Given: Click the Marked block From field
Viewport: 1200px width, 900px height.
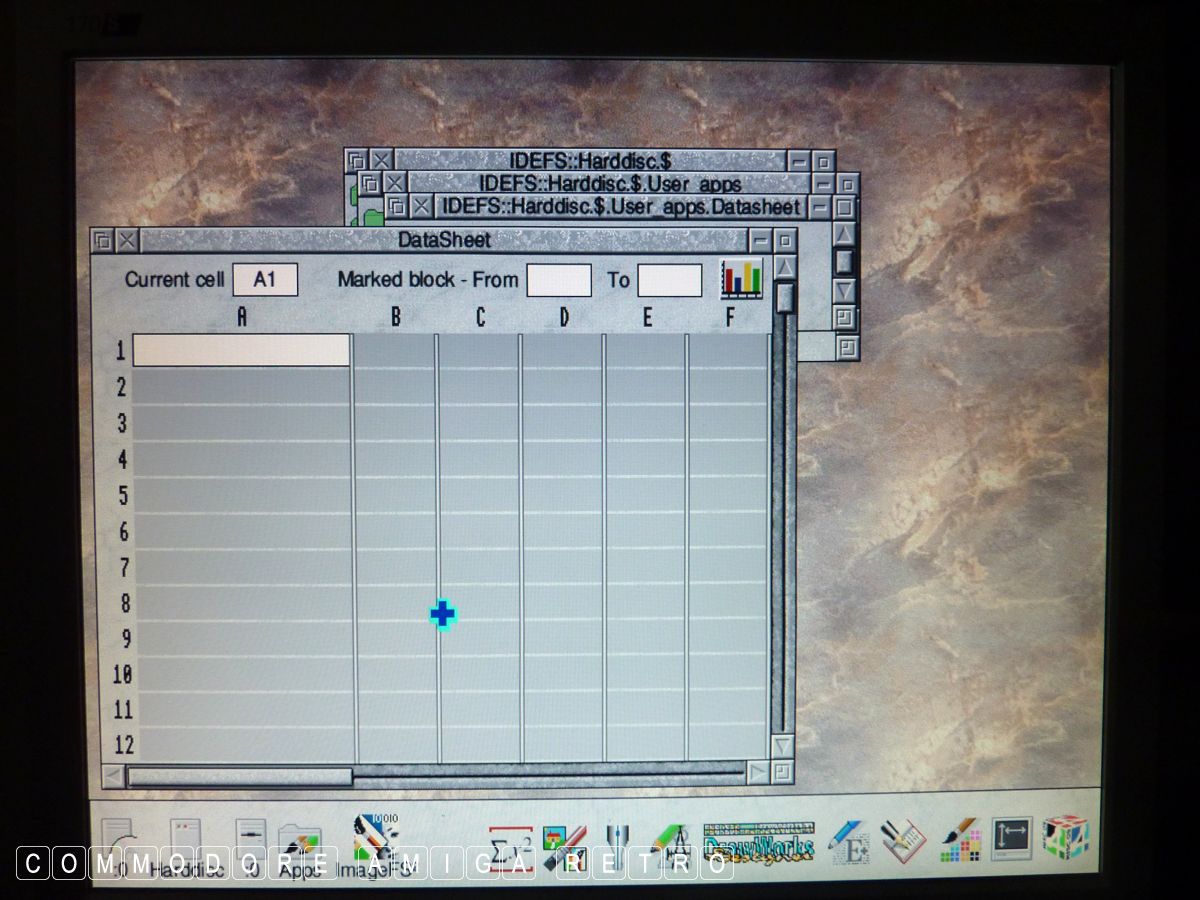Looking at the screenshot, I should click(x=559, y=280).
